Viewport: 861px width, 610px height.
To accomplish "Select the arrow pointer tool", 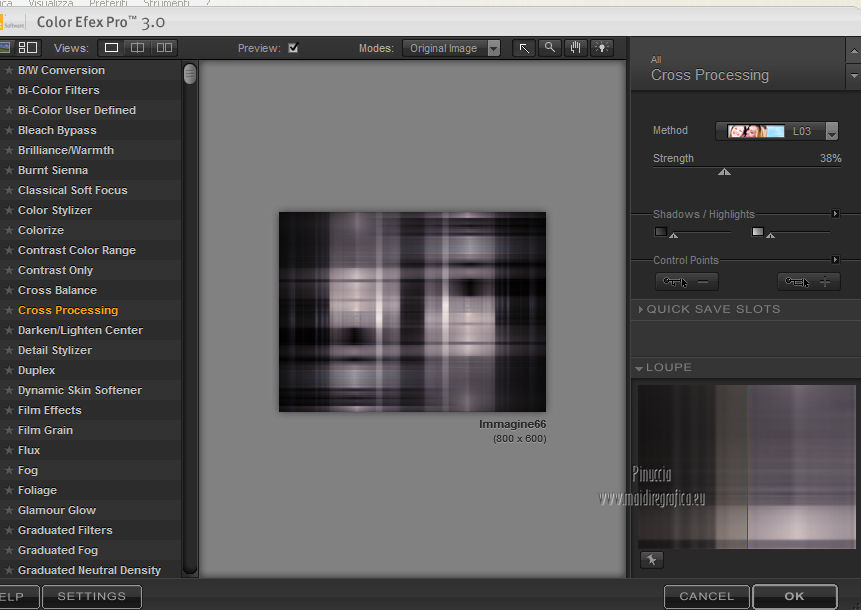I will 524,48.
